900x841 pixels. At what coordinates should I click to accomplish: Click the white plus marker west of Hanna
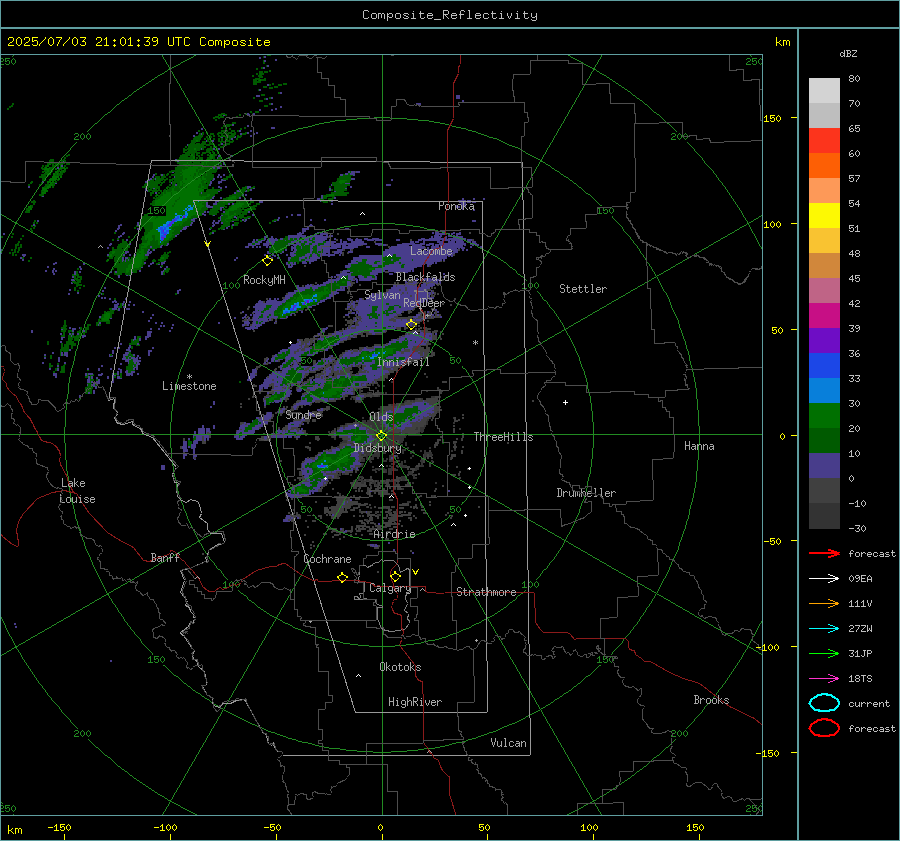[x=565, y=402]
